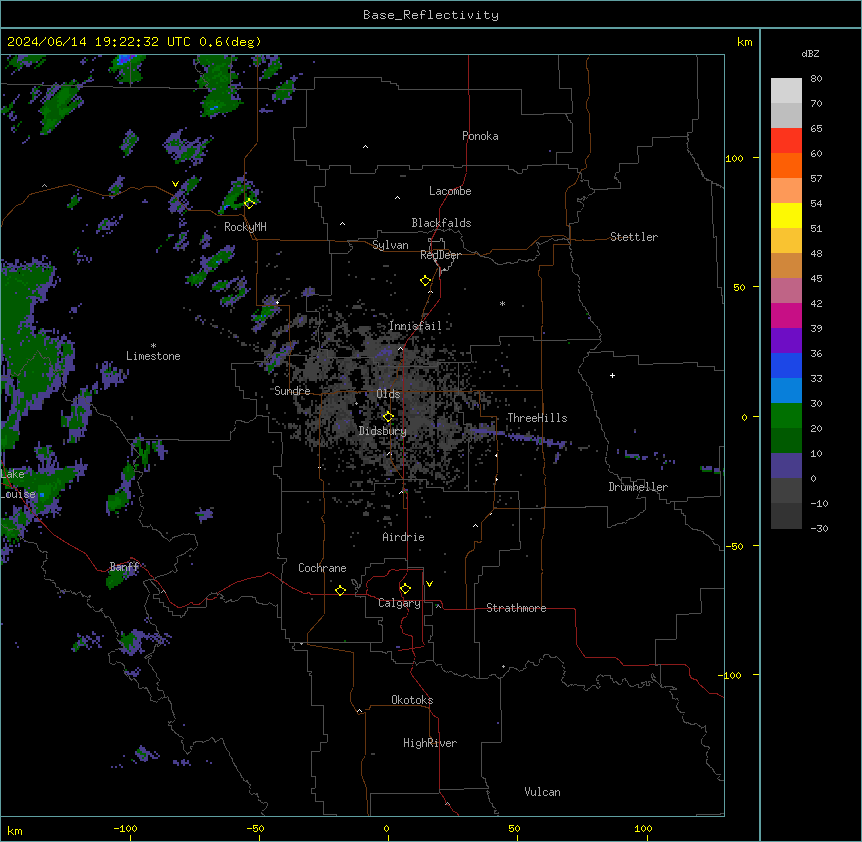The height and width of the screenshot is (842, 862).
Task: Click the white plus marker north of Drumheller
Action: click(612, 375)
